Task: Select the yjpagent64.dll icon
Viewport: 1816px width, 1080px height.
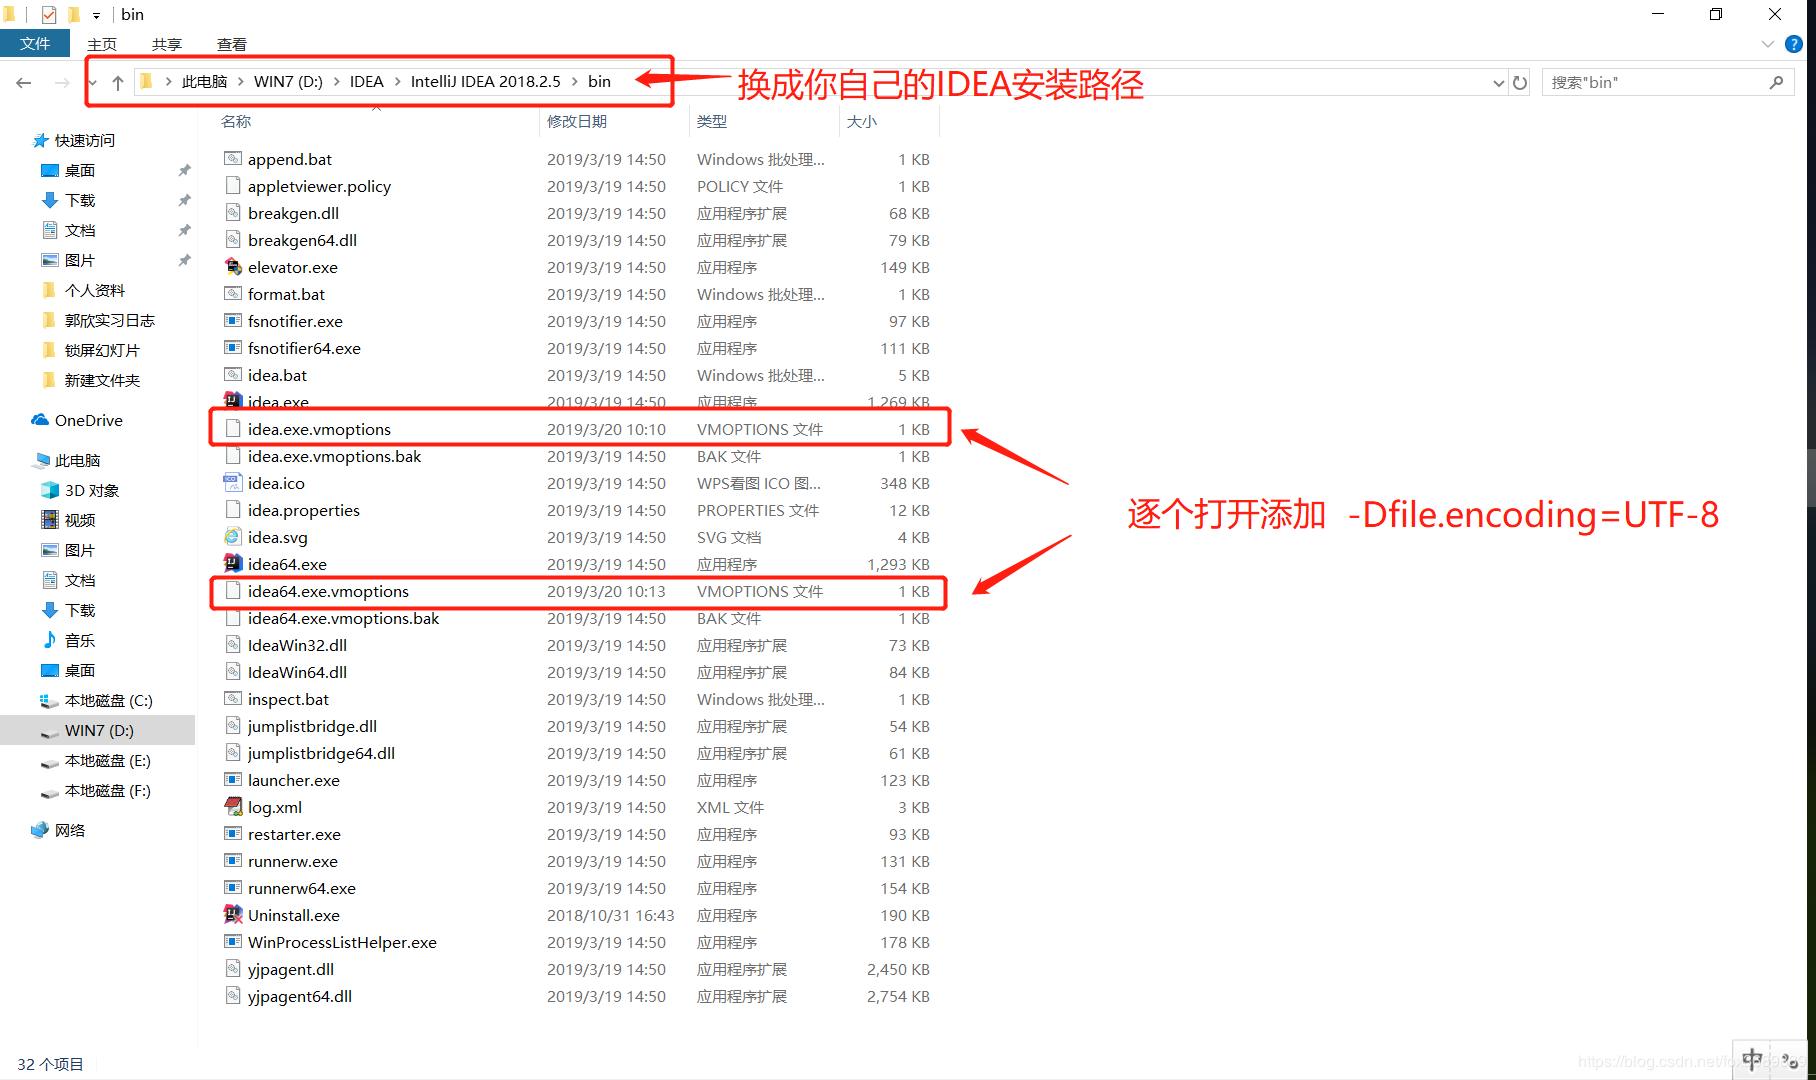Action: tap(233, 995)
